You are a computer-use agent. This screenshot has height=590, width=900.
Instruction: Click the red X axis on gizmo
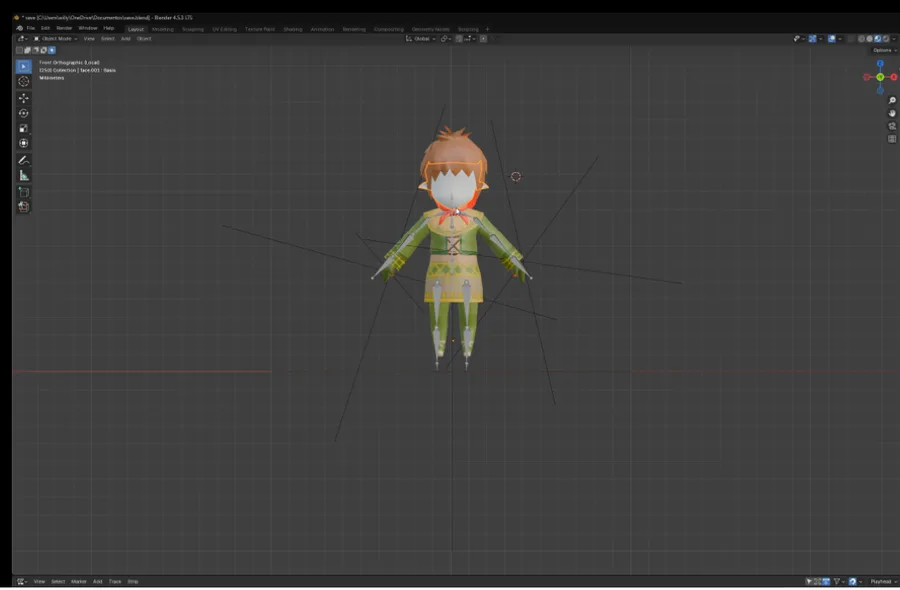coord(894,77)
